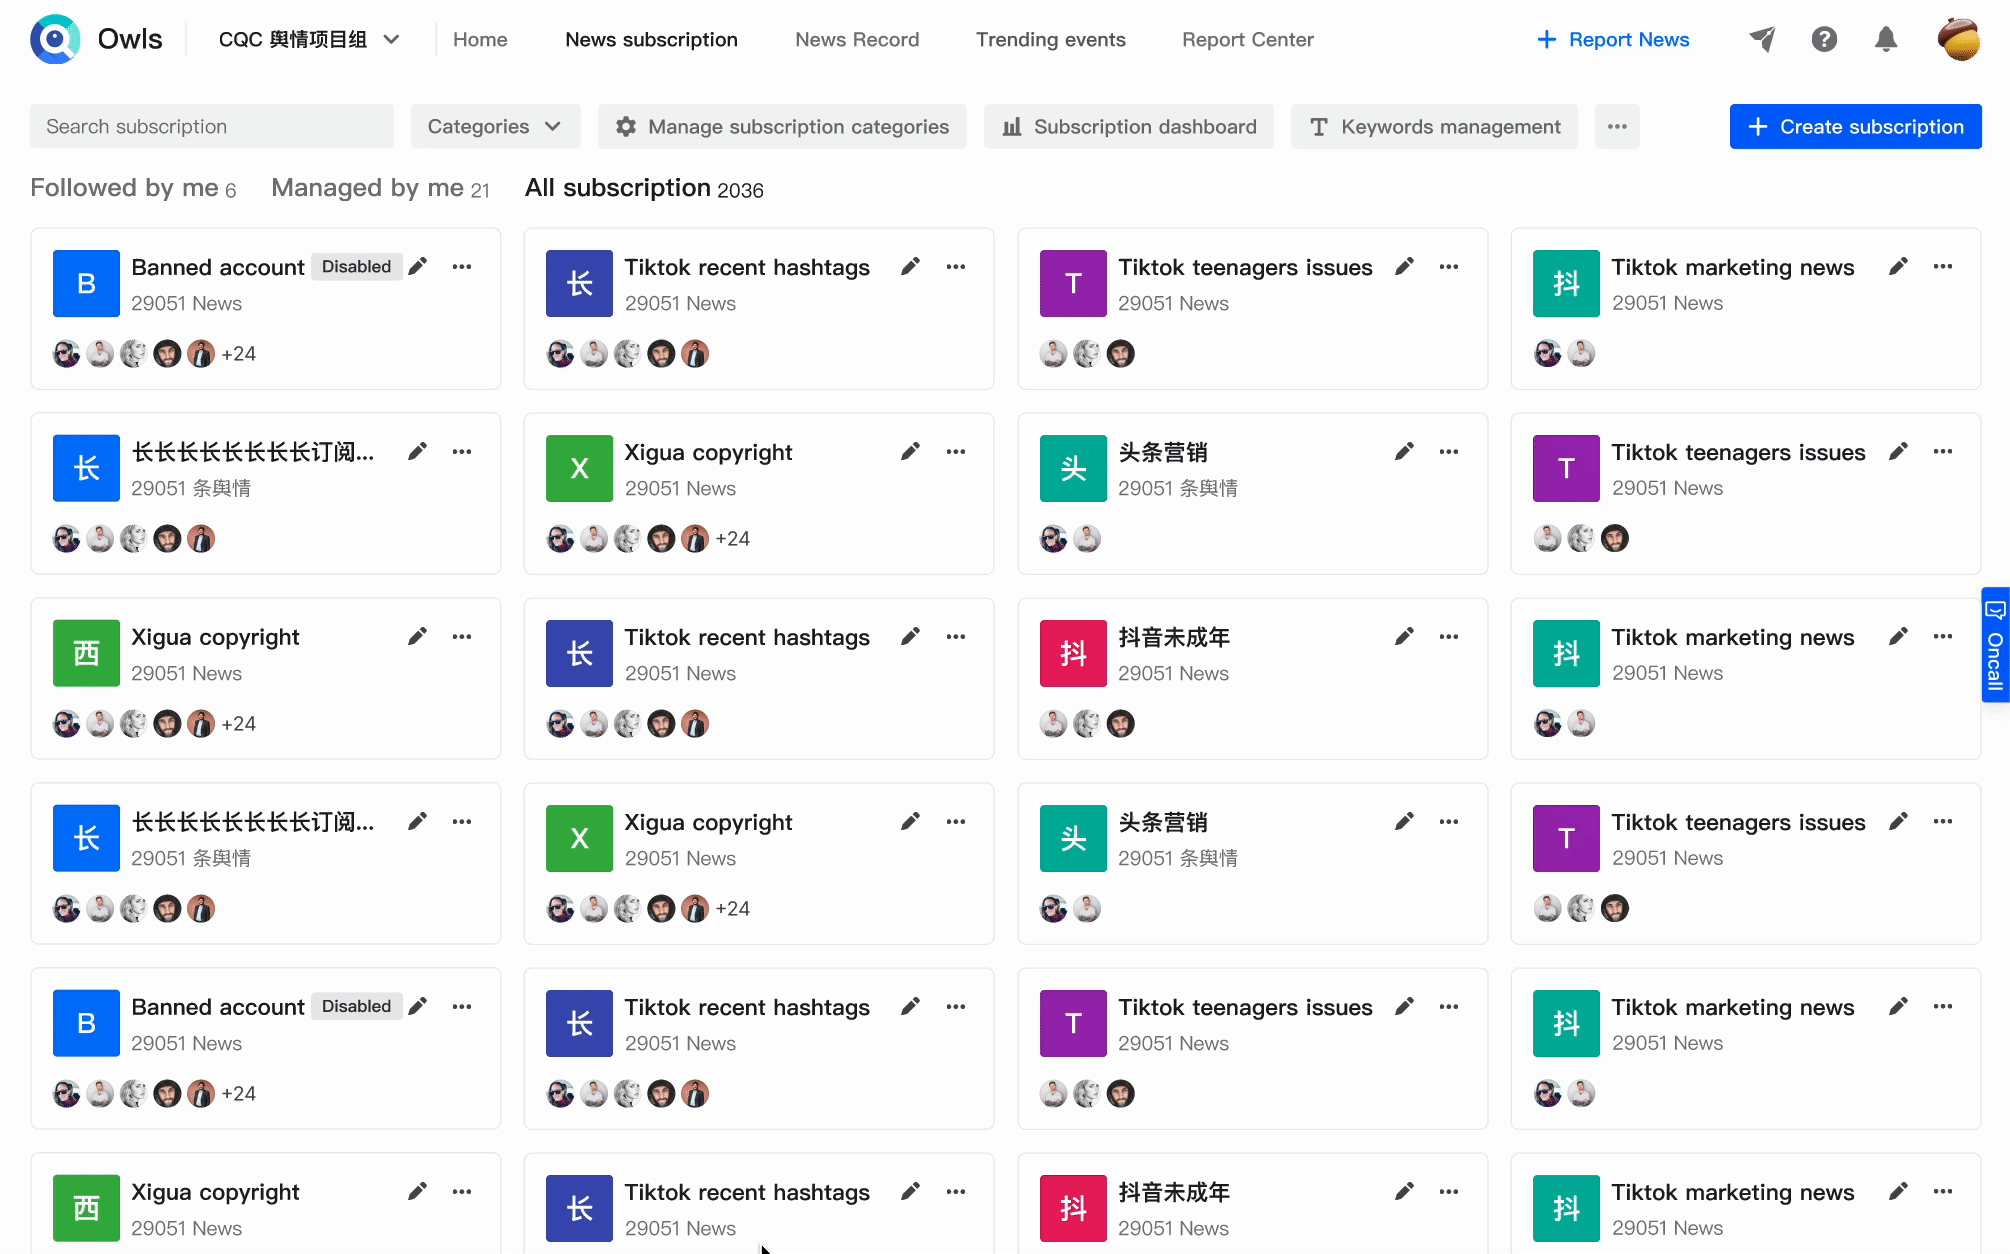Open more options on topmost Banned account card
The image size is (2010, 1254).
click(x=462, y=266)
